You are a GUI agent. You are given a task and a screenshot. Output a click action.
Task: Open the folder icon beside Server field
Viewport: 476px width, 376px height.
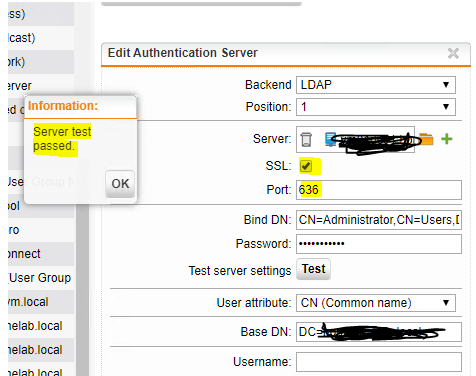[x=426, y=139]
